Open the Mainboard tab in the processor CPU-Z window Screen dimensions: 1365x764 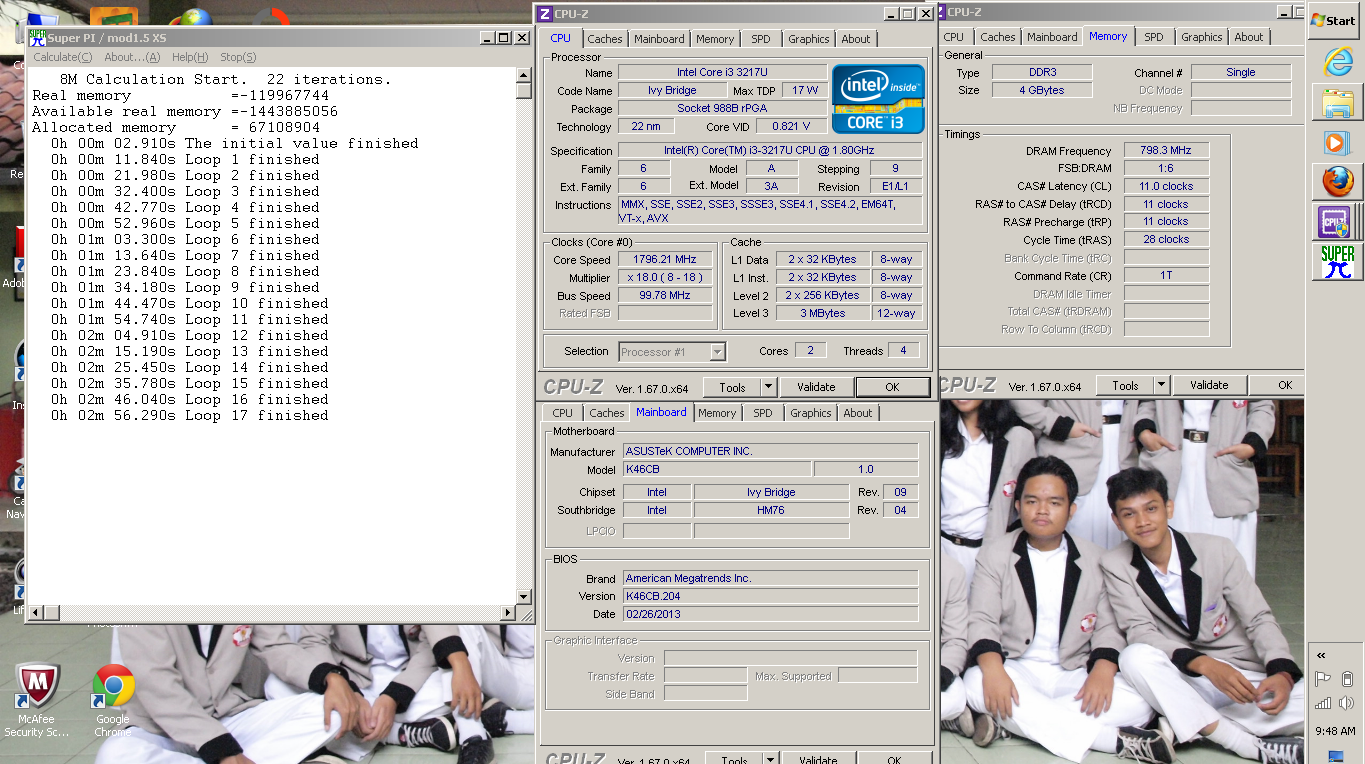pyautogui.click(x=659, y=39)
